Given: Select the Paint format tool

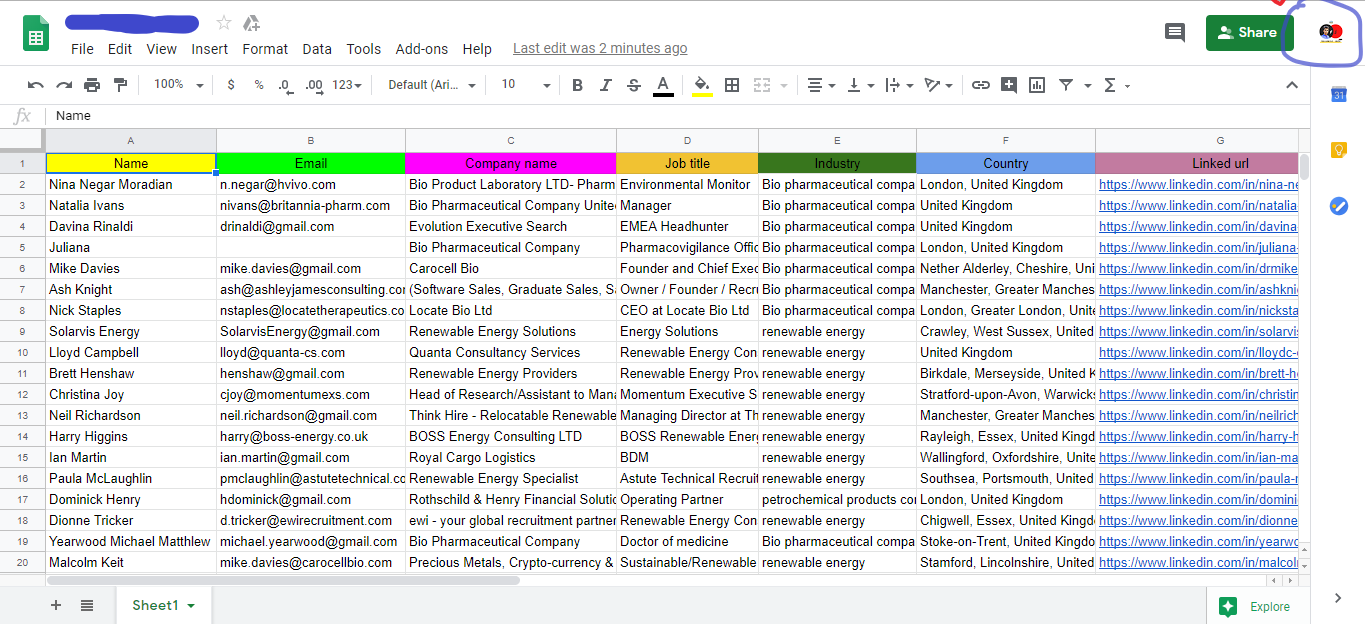Looking at the screenshot, I should 119,85.
